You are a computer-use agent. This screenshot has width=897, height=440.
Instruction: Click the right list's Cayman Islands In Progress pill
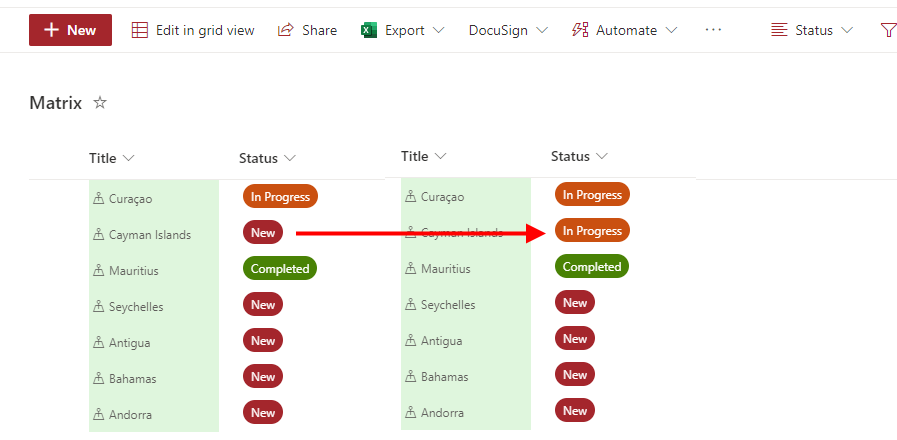pos(592,231)
